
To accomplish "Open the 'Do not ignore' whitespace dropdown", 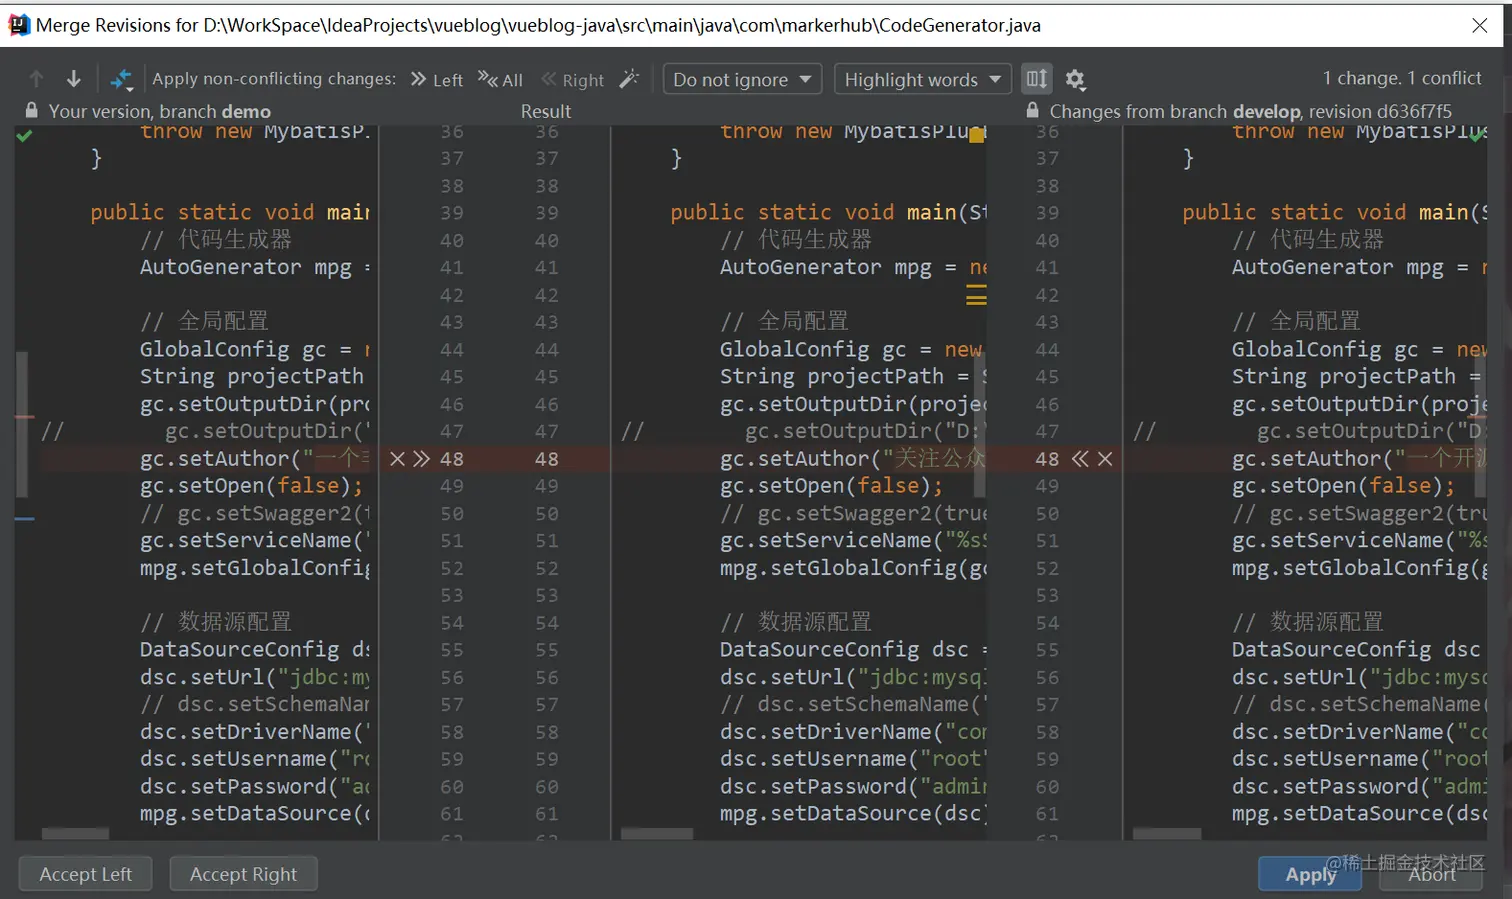I will [x=742, y=79].
